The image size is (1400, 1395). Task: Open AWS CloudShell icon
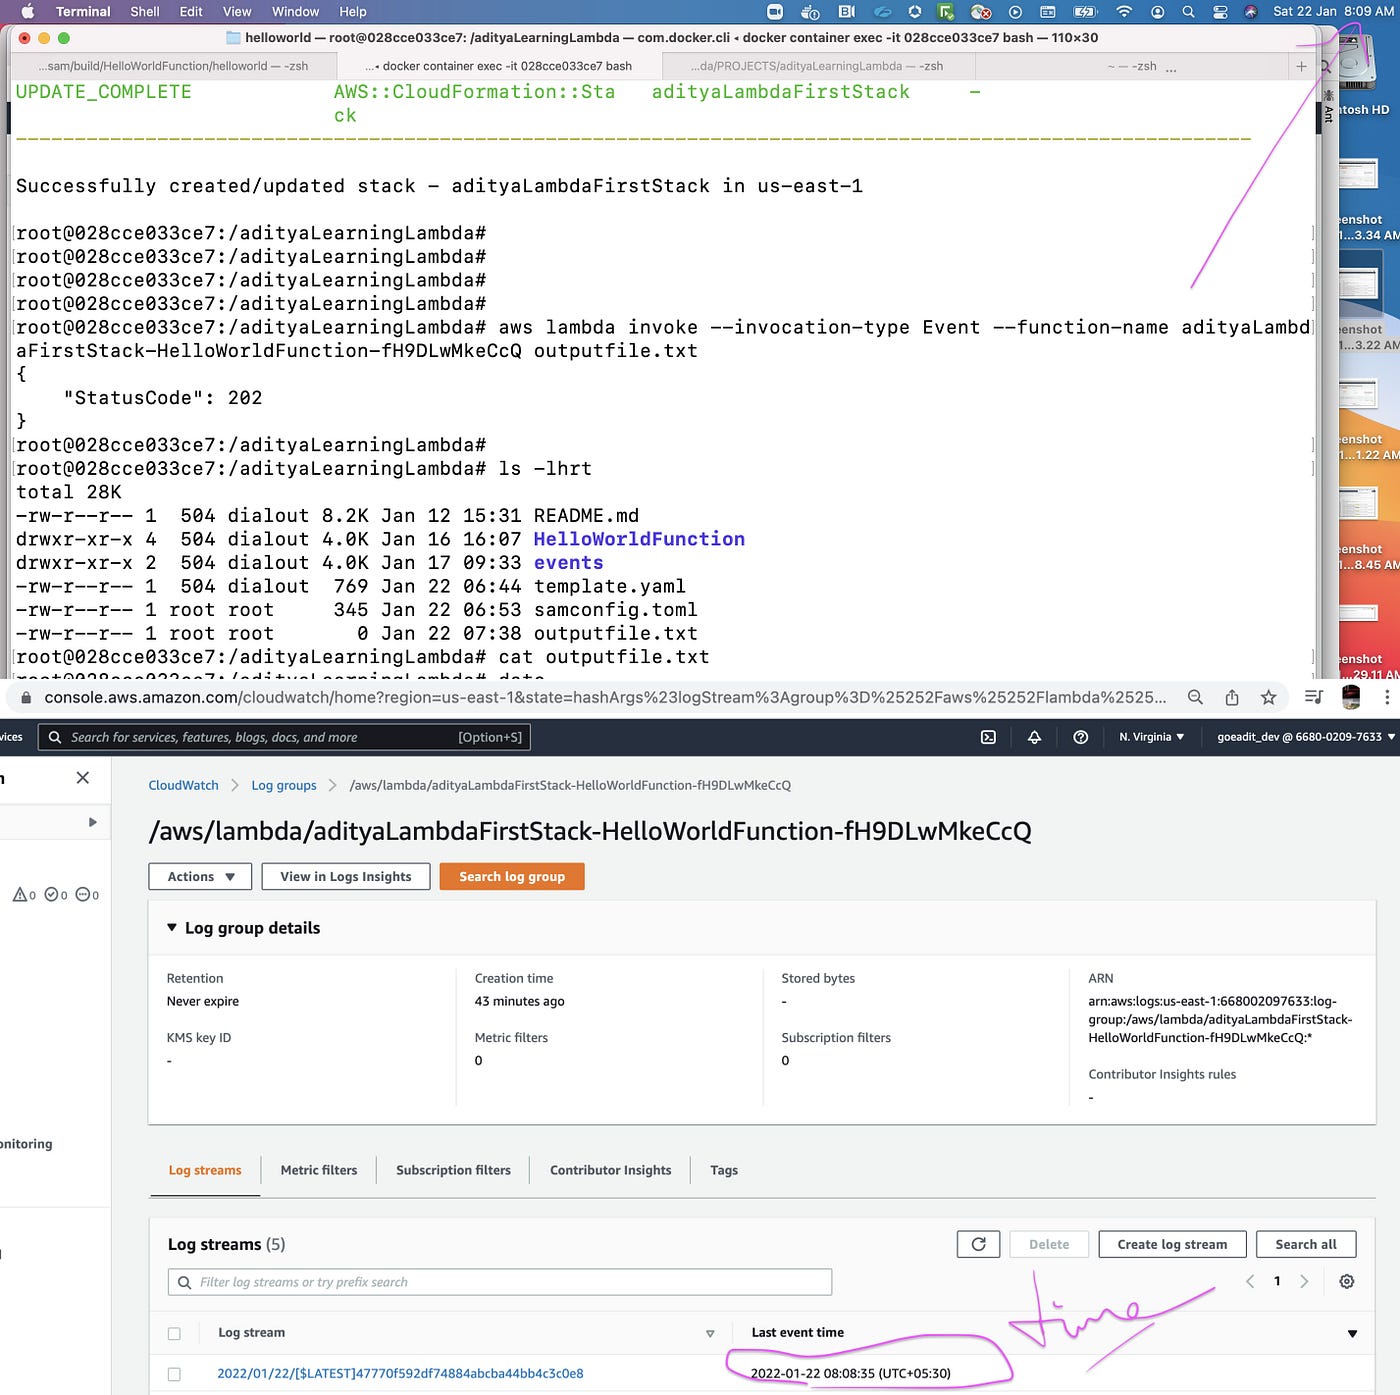tap(988, 737)
